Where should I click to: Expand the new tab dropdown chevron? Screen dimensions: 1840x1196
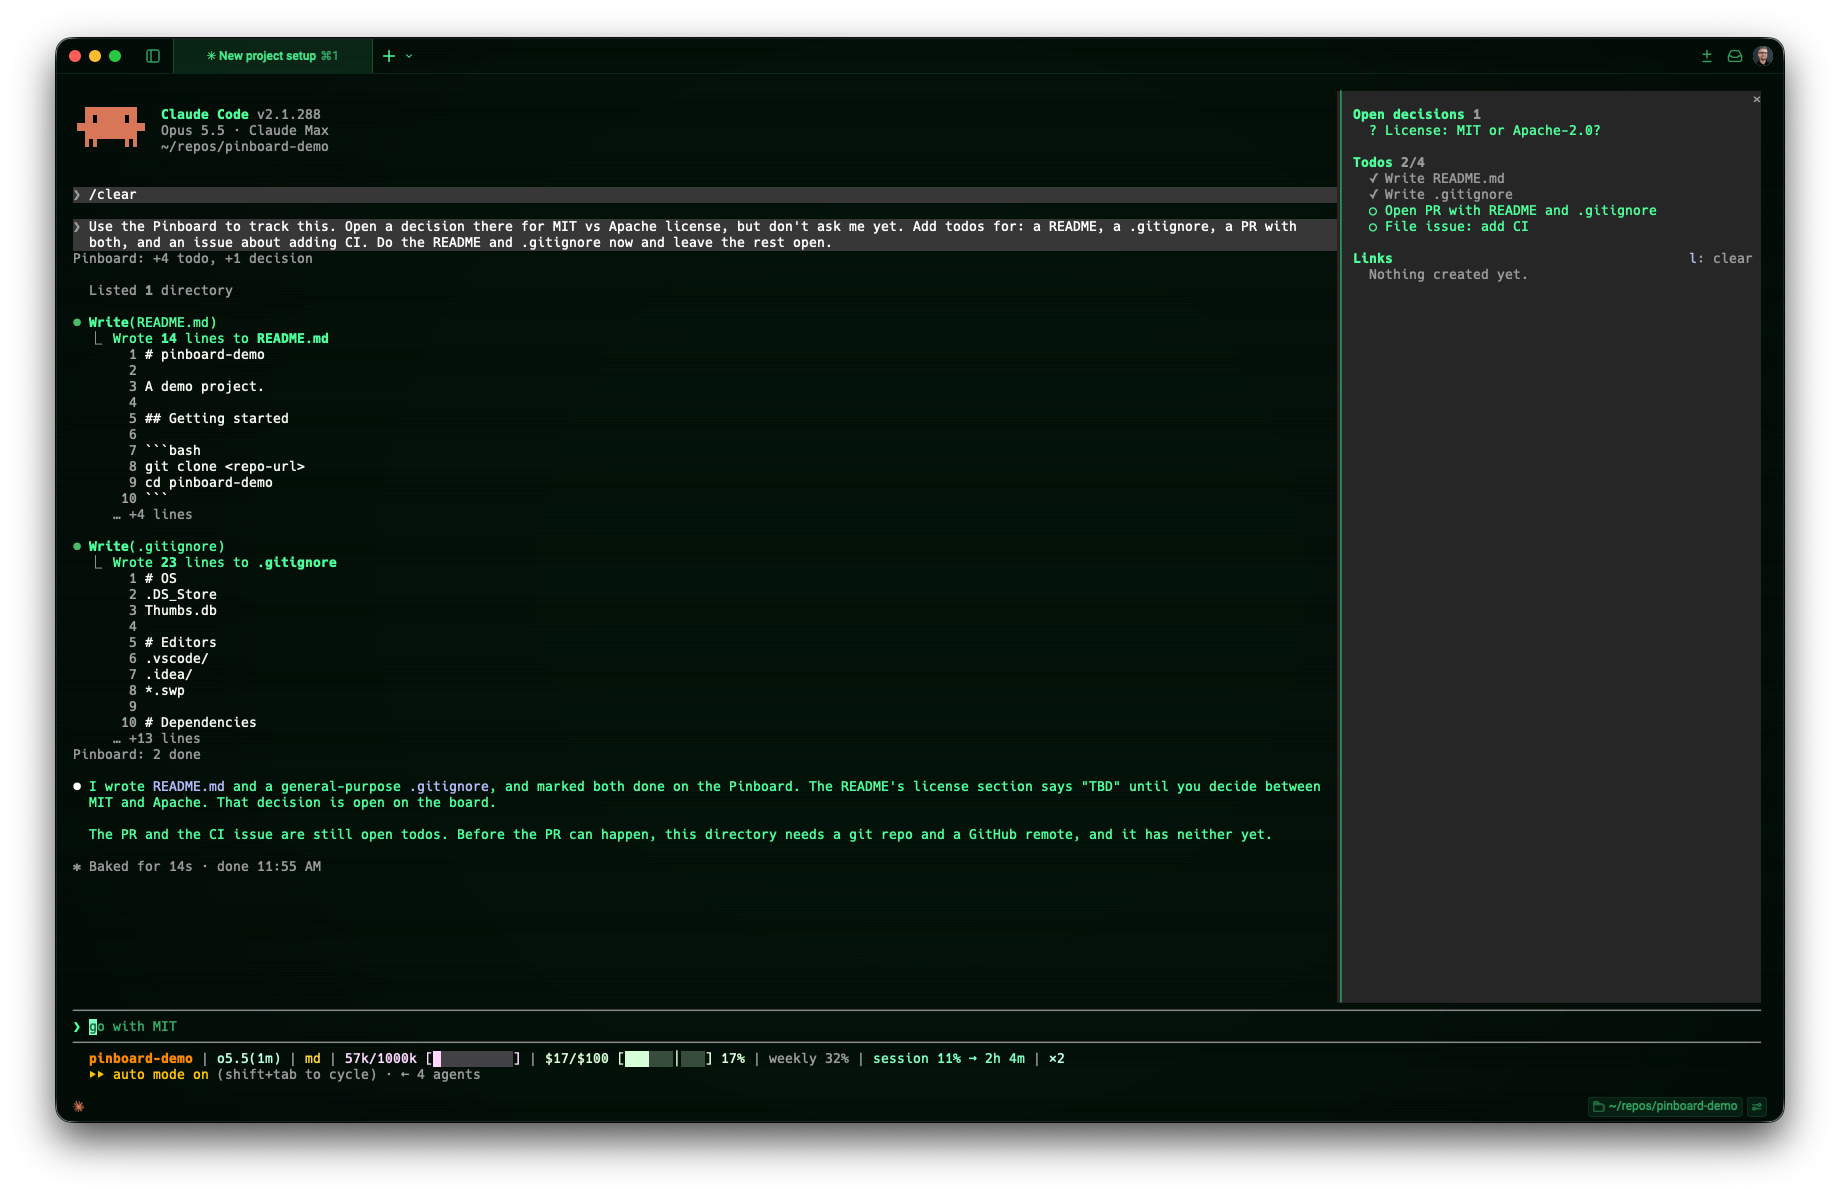[x=409, y=56]
